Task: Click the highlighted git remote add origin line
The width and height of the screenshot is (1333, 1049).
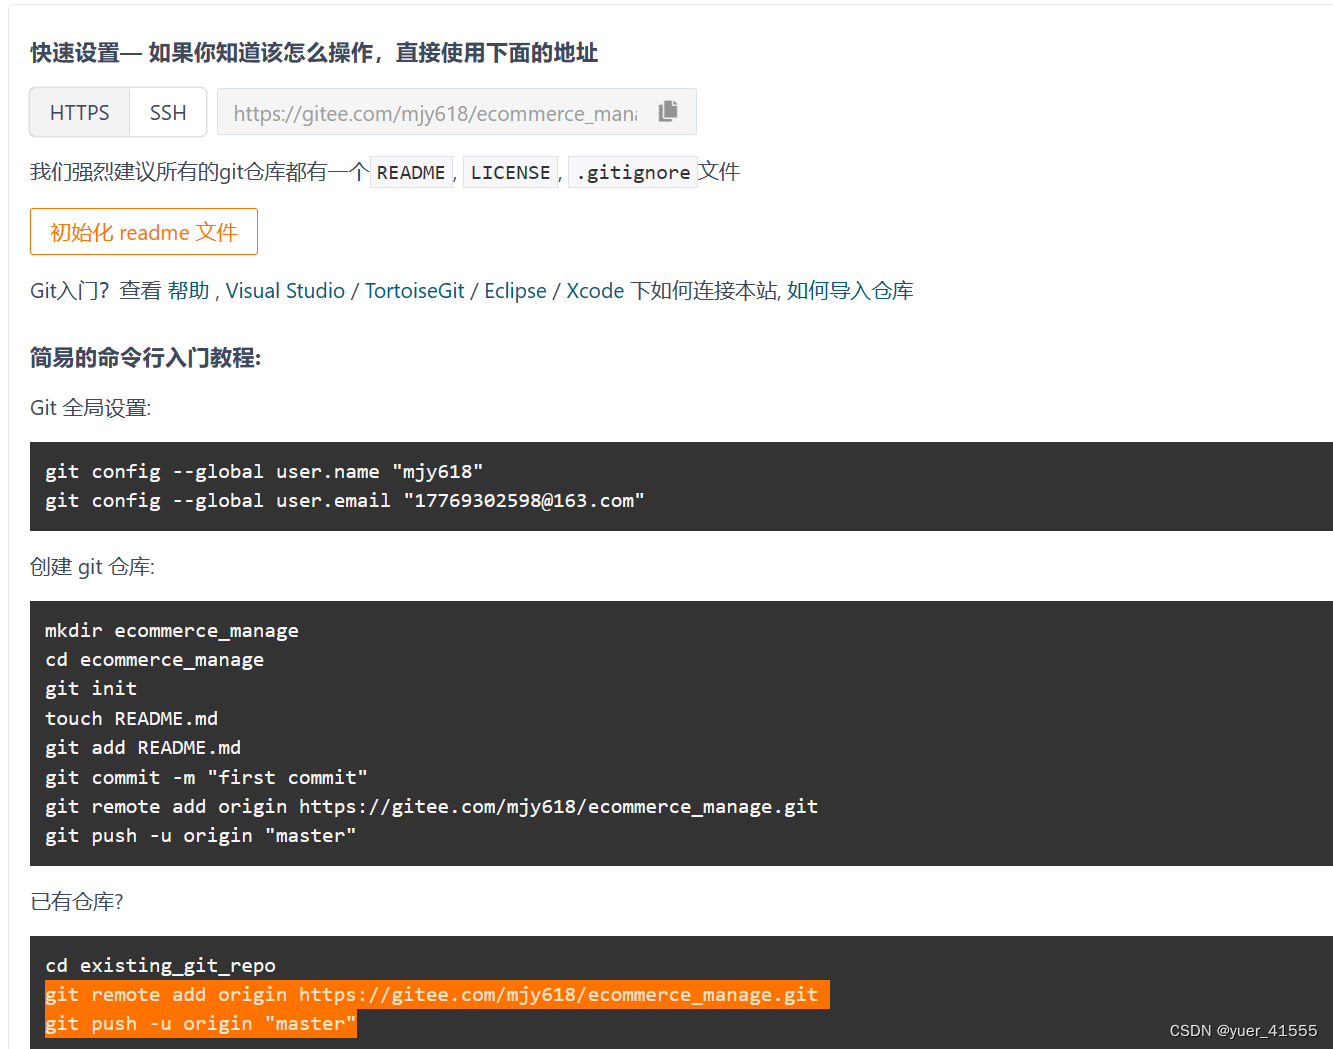Action: click(x=437, y=994)
